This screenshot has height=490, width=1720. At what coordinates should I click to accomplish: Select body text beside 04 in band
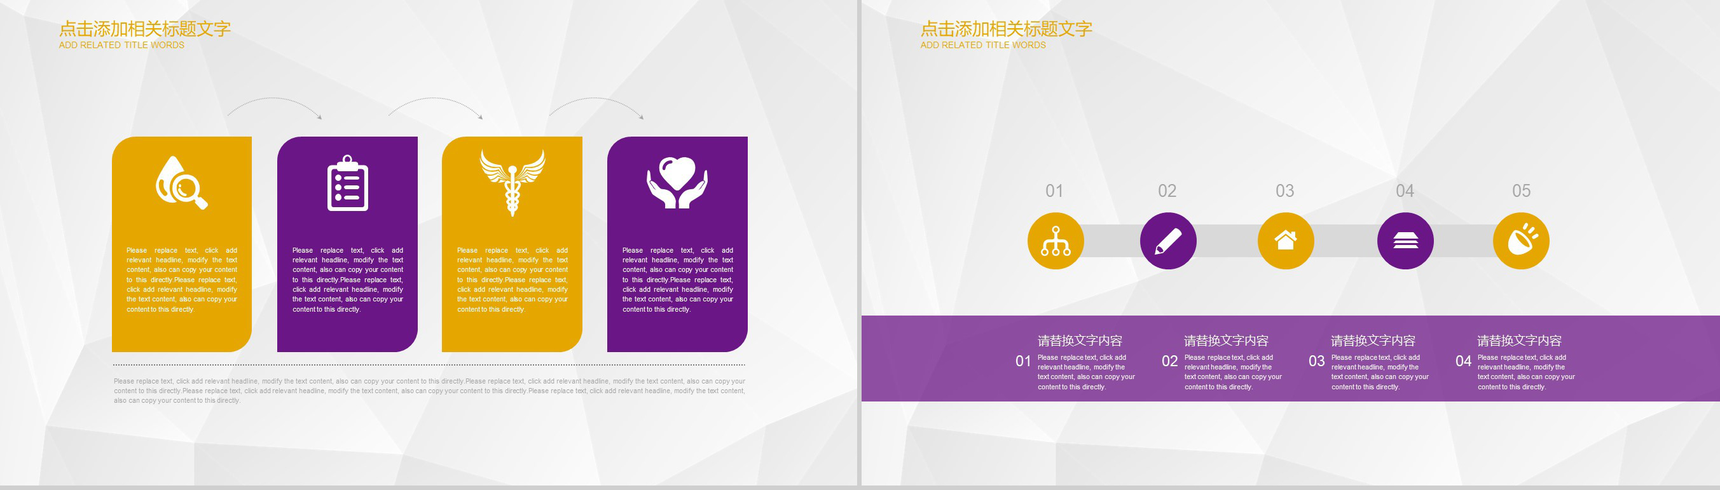(1527, 372)
